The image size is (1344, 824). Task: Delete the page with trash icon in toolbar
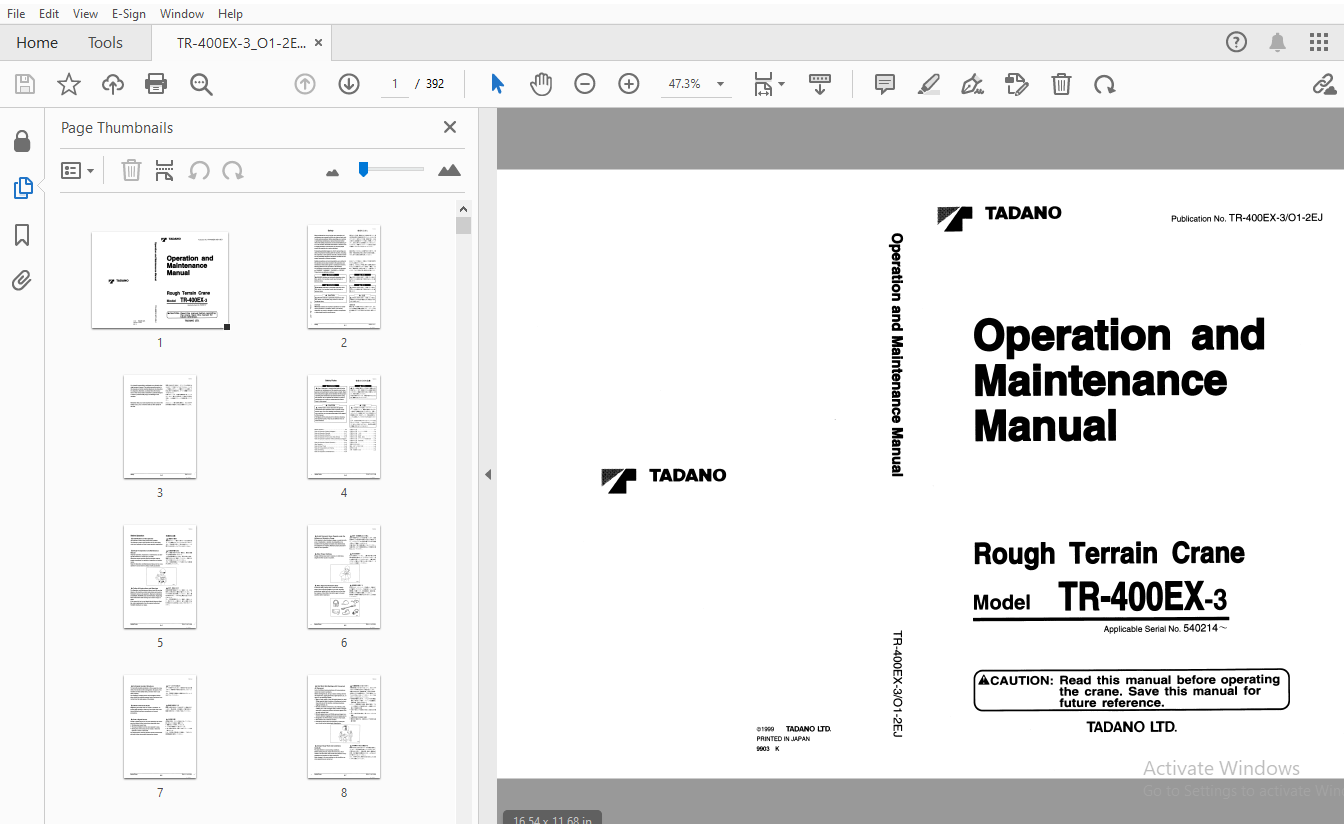point(1061,84)
